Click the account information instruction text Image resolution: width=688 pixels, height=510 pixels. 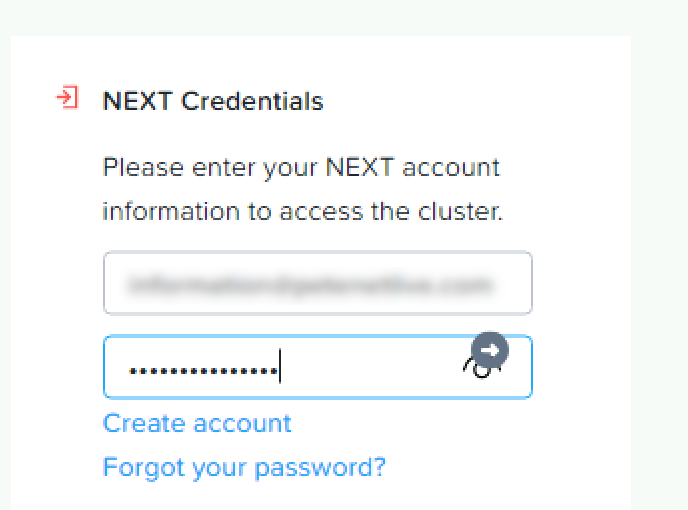point(301,167)
